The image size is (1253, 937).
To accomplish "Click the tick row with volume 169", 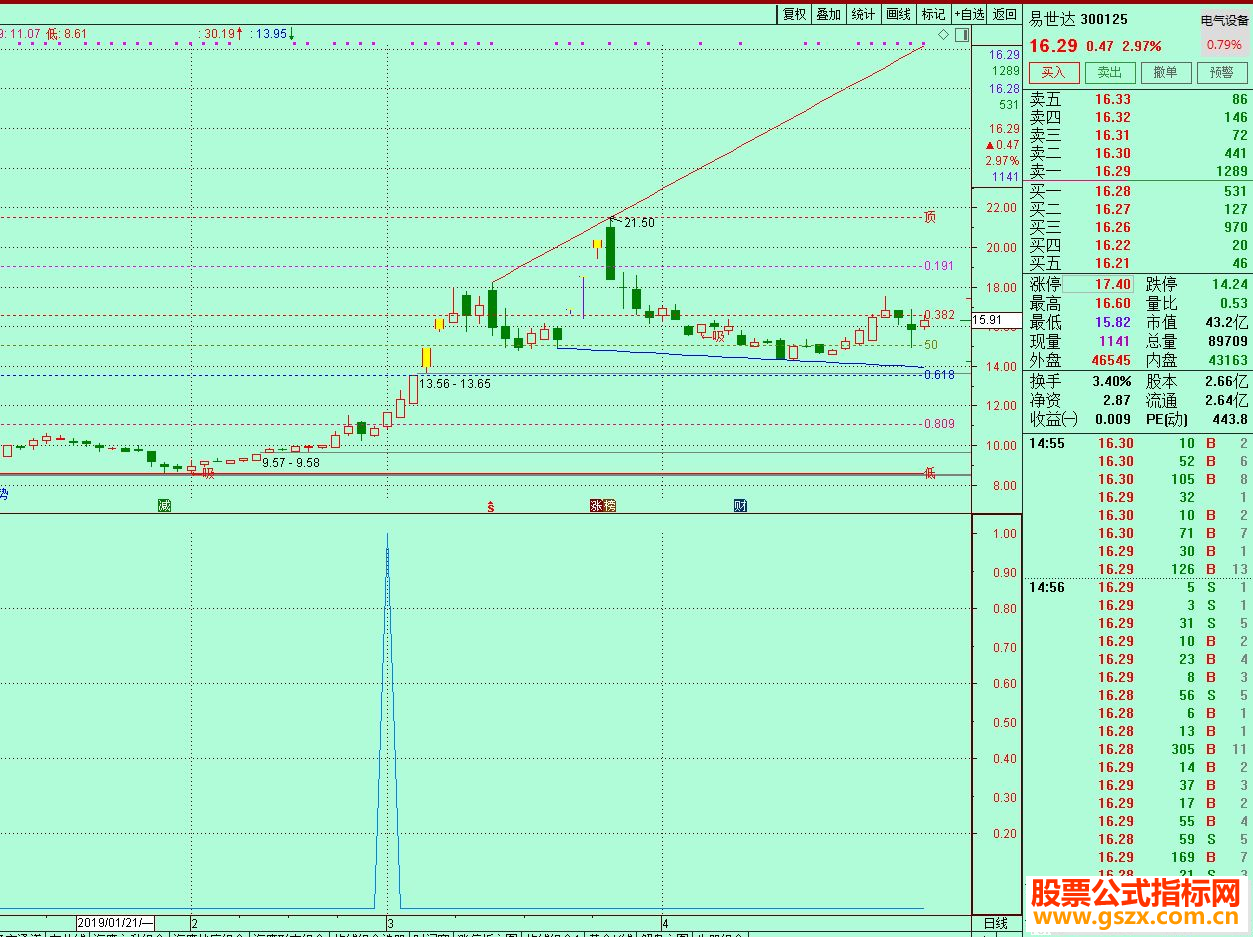I will click(1138, 857).
